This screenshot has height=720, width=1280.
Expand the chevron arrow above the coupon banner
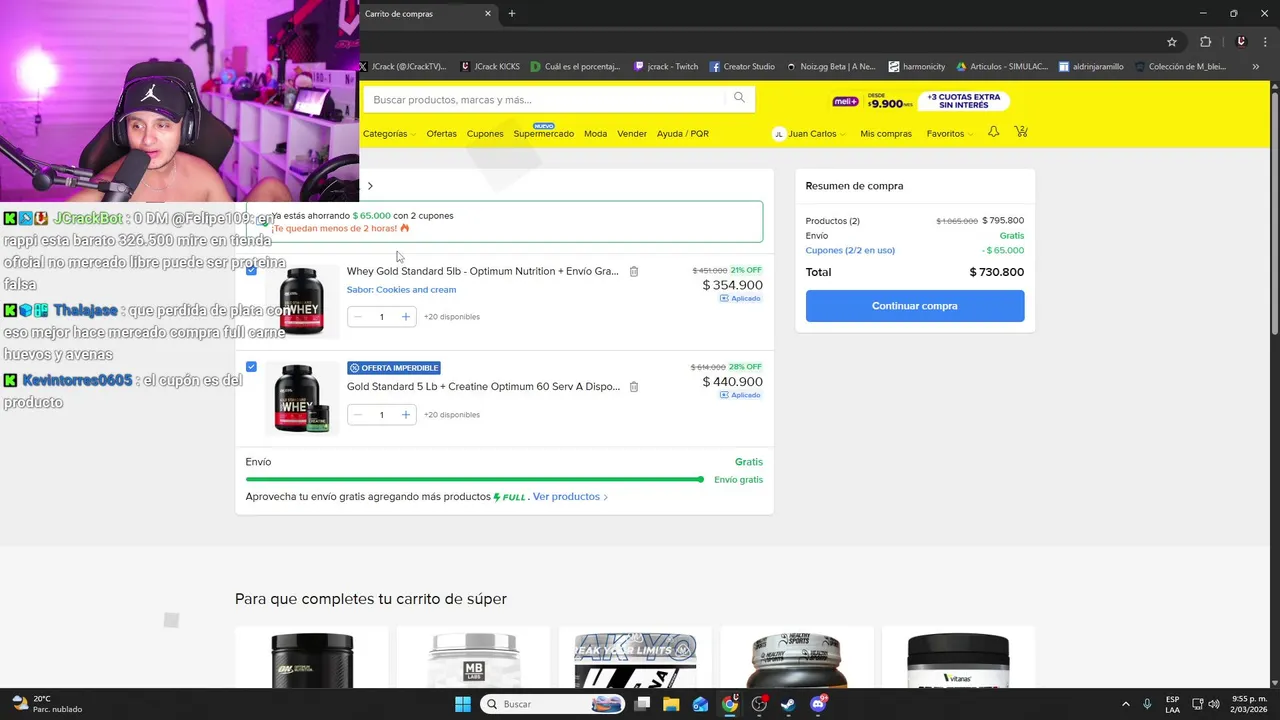coord(370,186)
